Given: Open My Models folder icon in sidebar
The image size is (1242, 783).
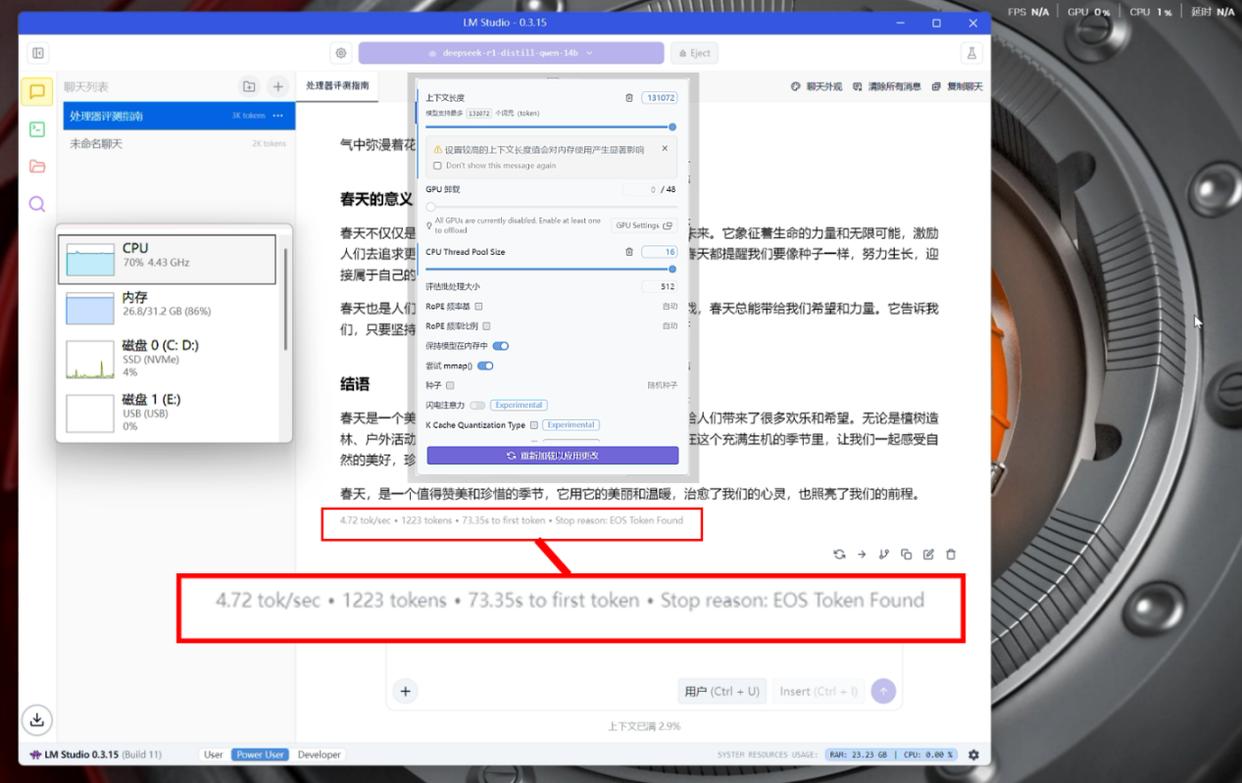Looking at the screenshot, I should [37, 166].
